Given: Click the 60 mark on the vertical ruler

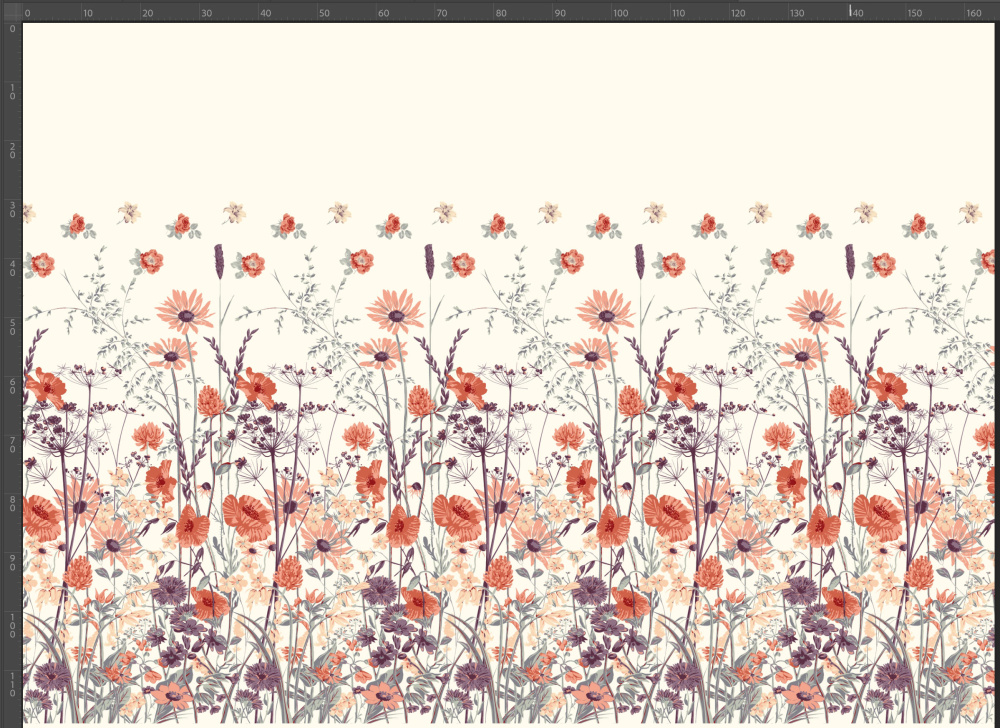Looking at the screenshot, I should 12,386.
